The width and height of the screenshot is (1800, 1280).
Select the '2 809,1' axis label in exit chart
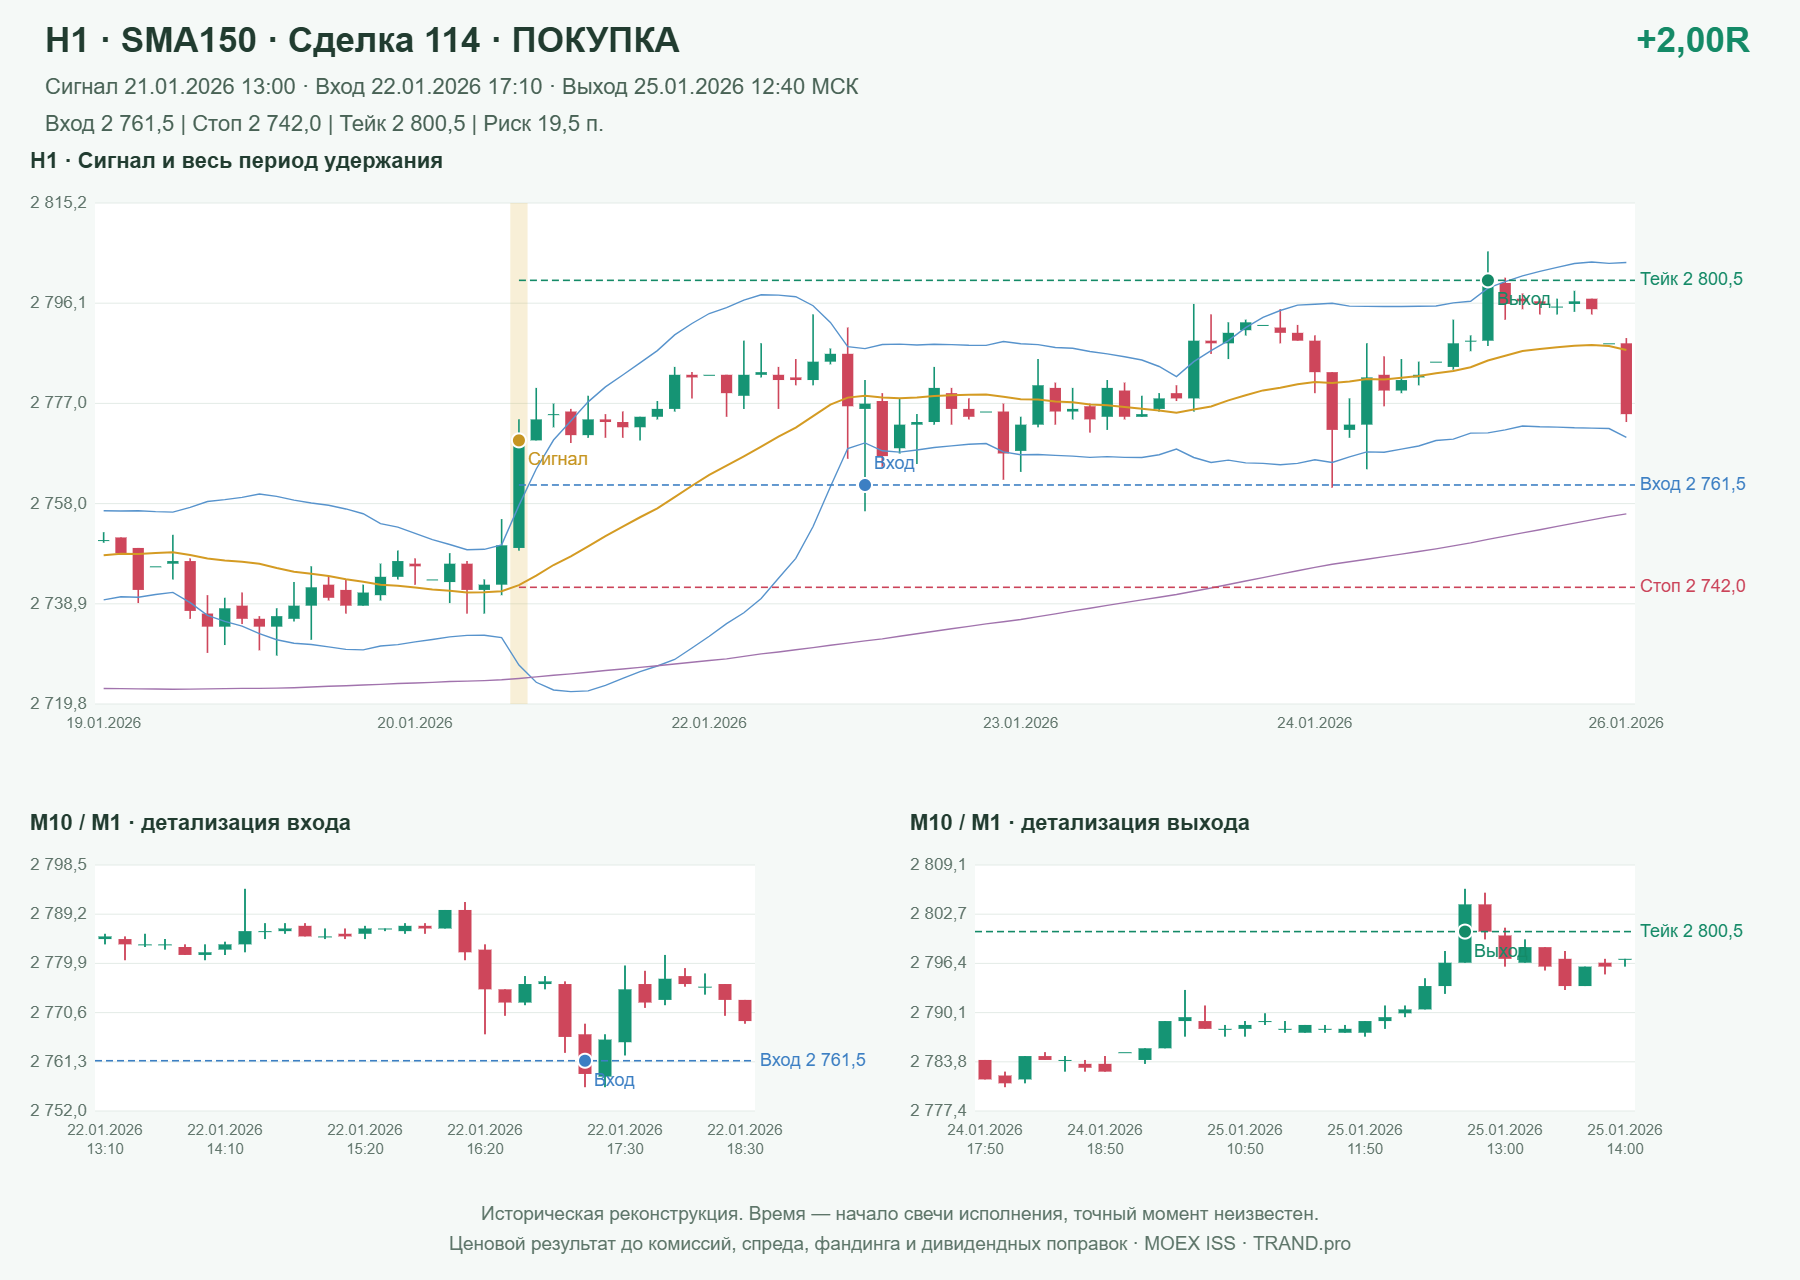coord(939,865)
